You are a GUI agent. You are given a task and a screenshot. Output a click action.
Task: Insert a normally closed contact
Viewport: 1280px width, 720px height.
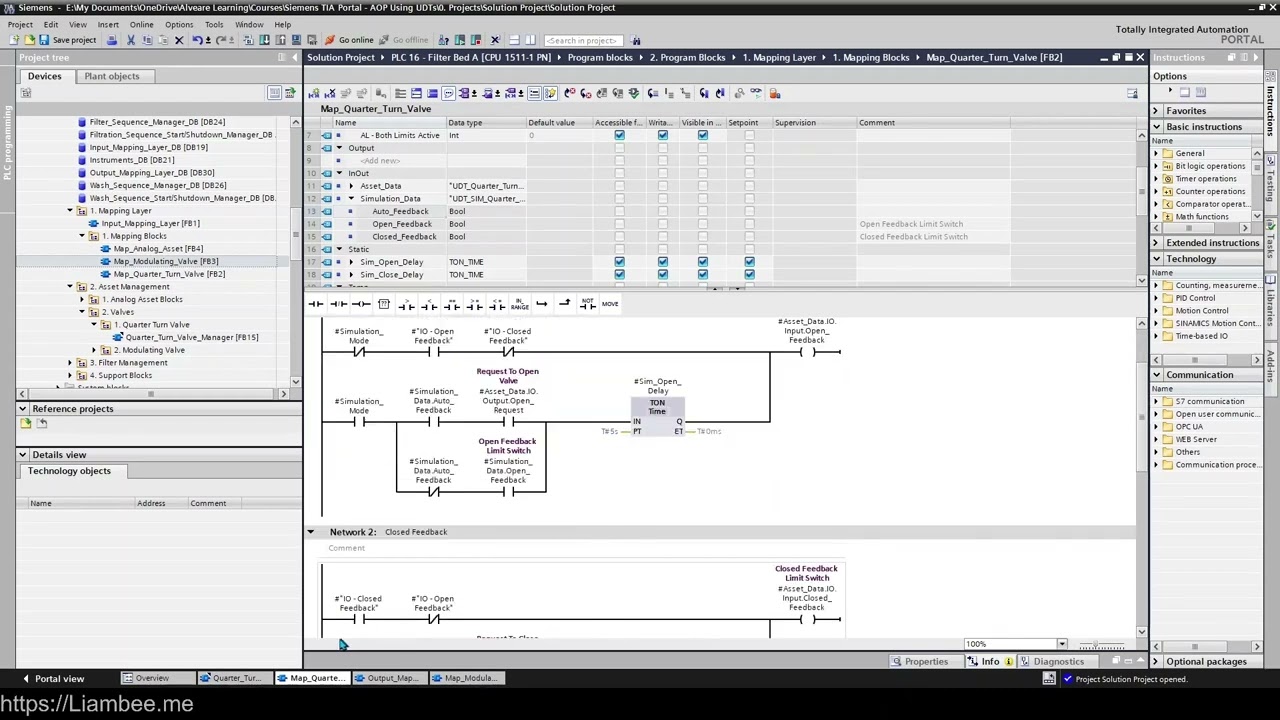tap(338, 304)
